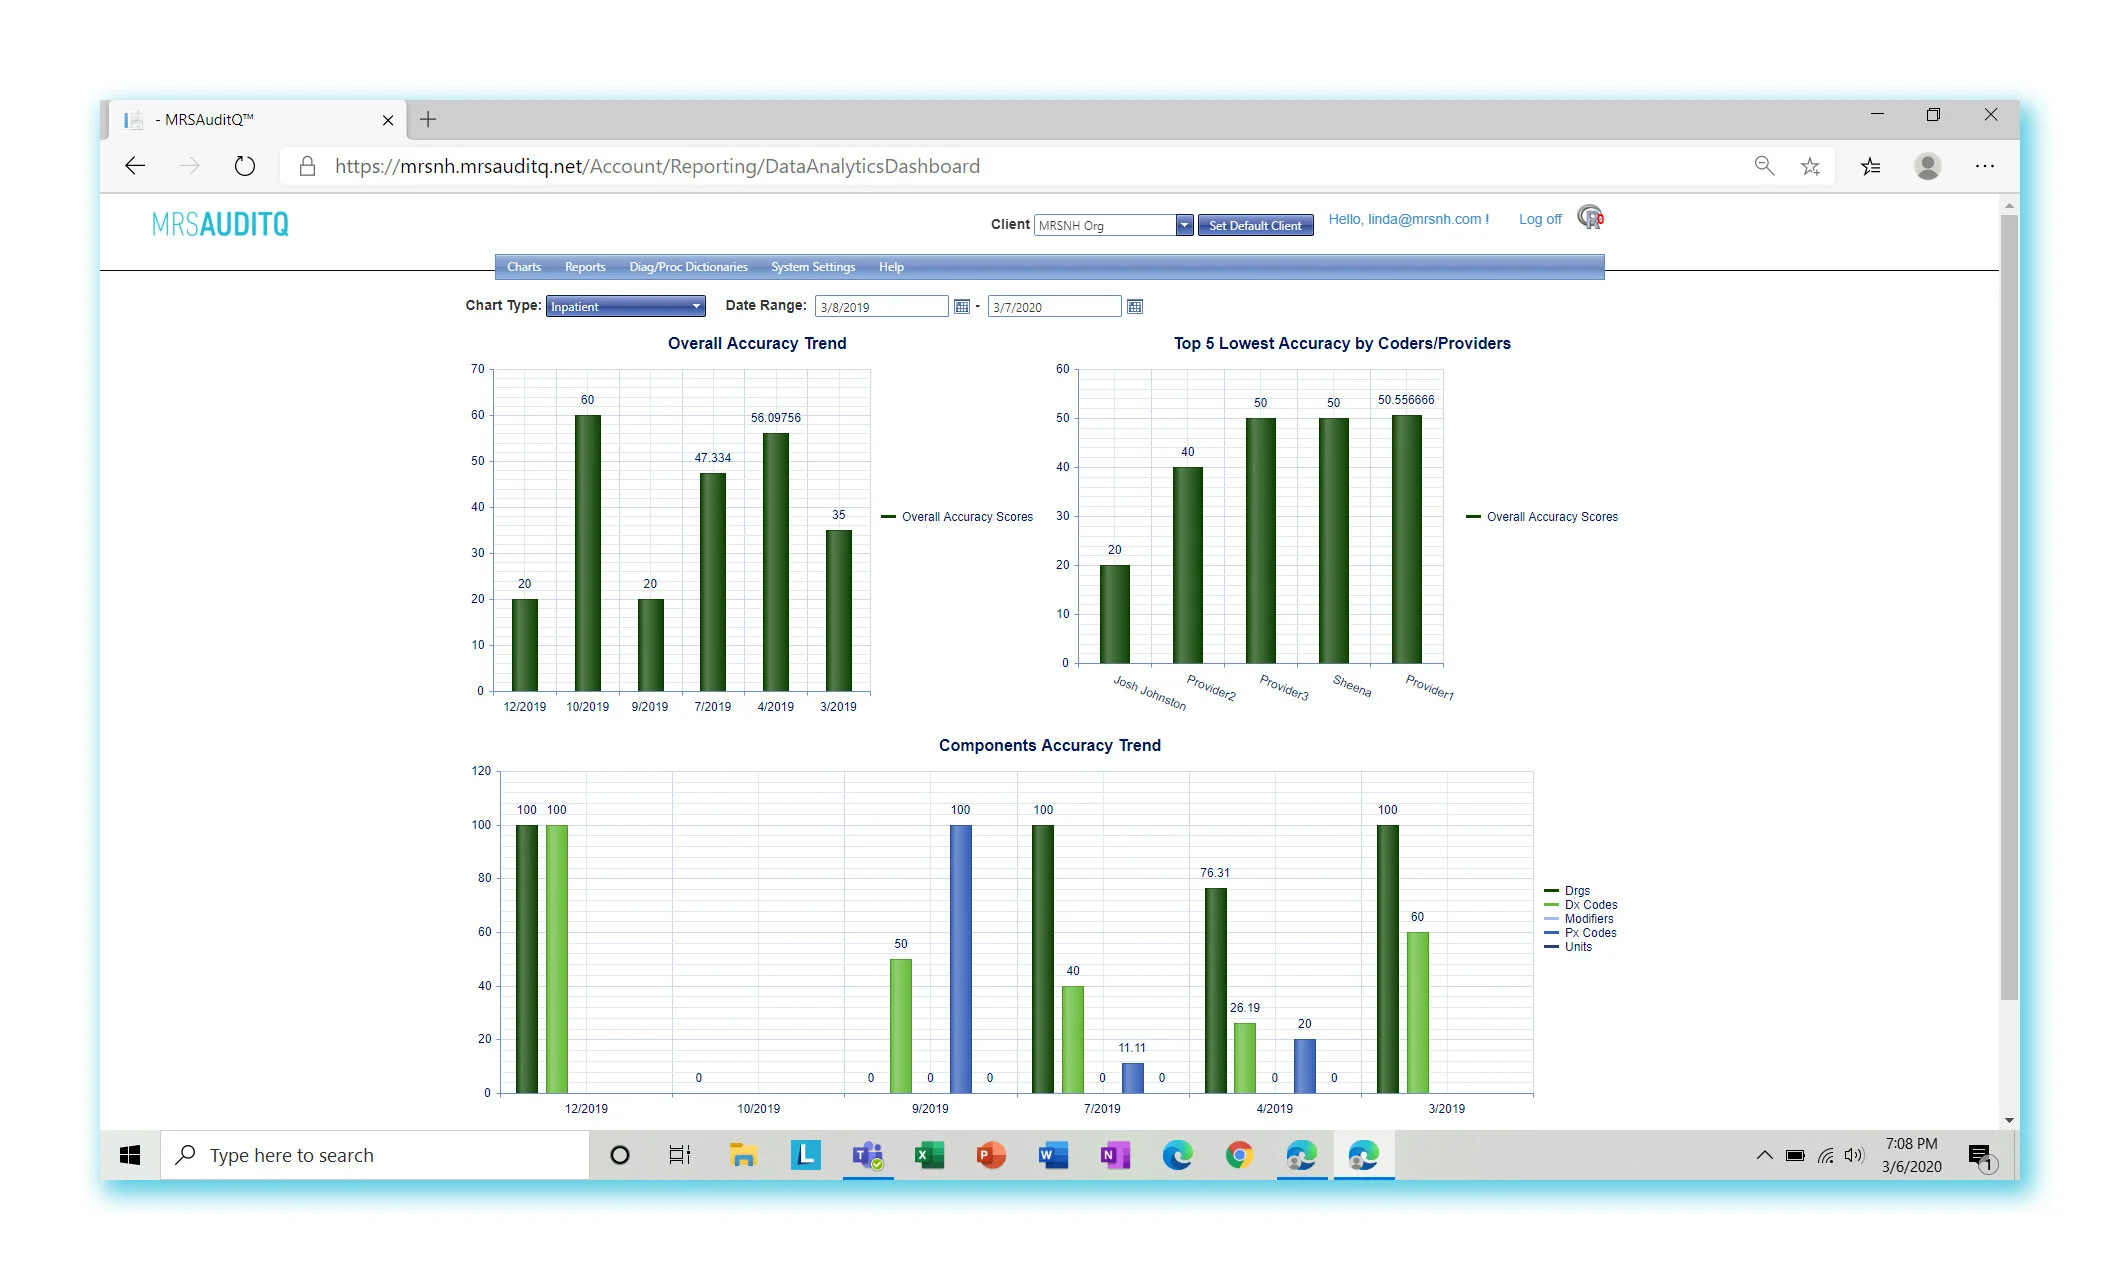This screenshot has height=1280, width=2120.
Task: View site security lock icon
Action: (x=308, y=166)
